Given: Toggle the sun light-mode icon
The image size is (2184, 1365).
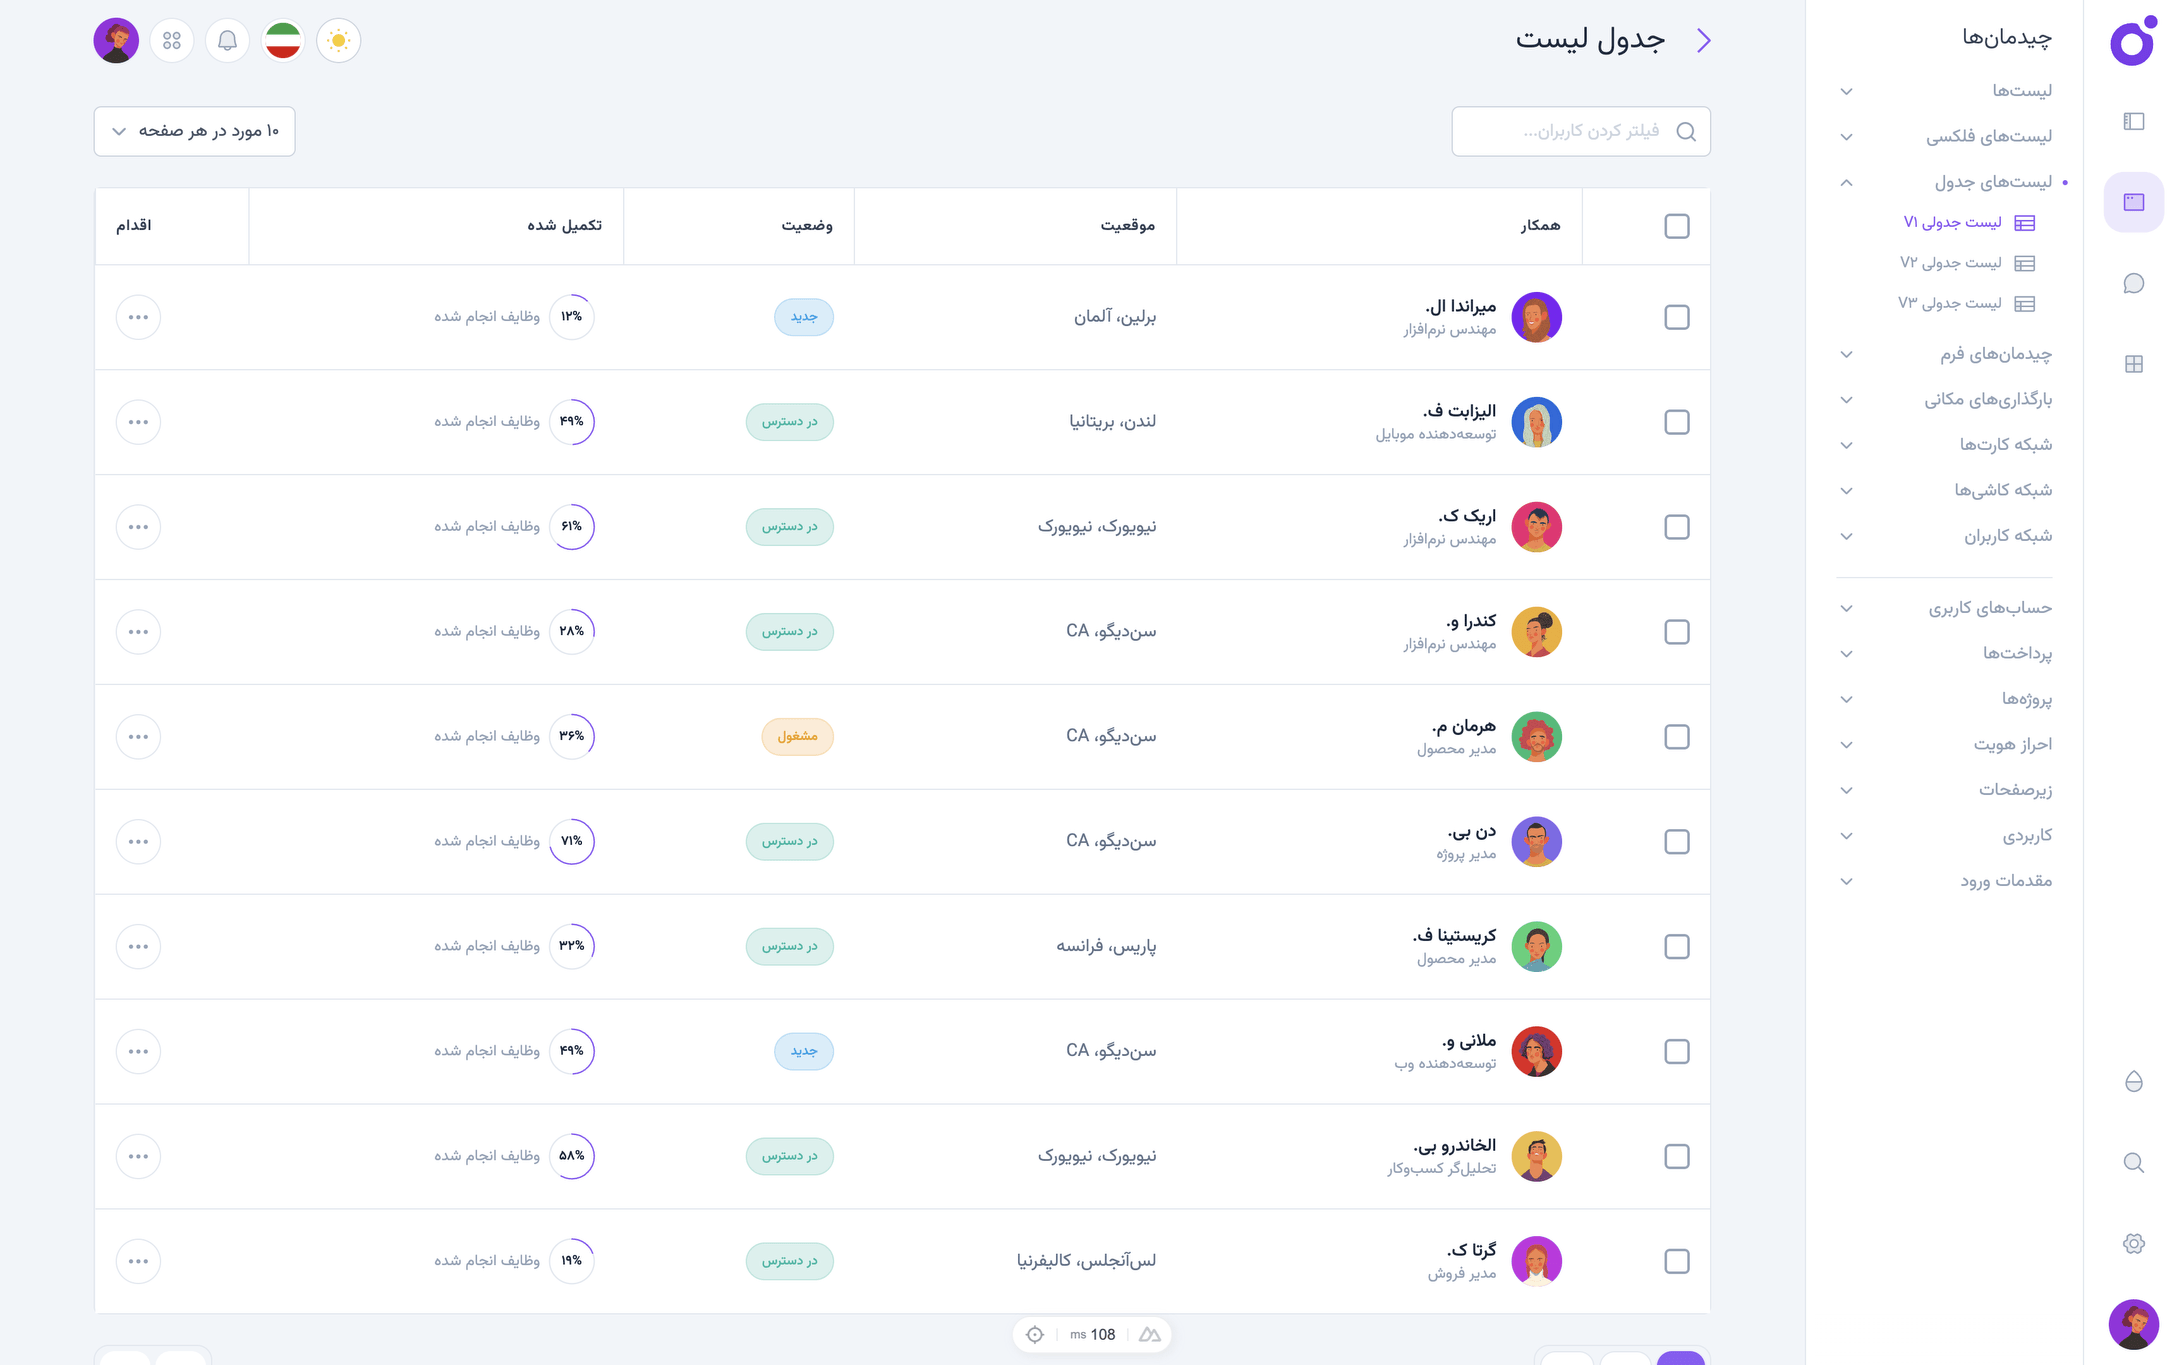Looking at the screenshot, I should point(338,41).
